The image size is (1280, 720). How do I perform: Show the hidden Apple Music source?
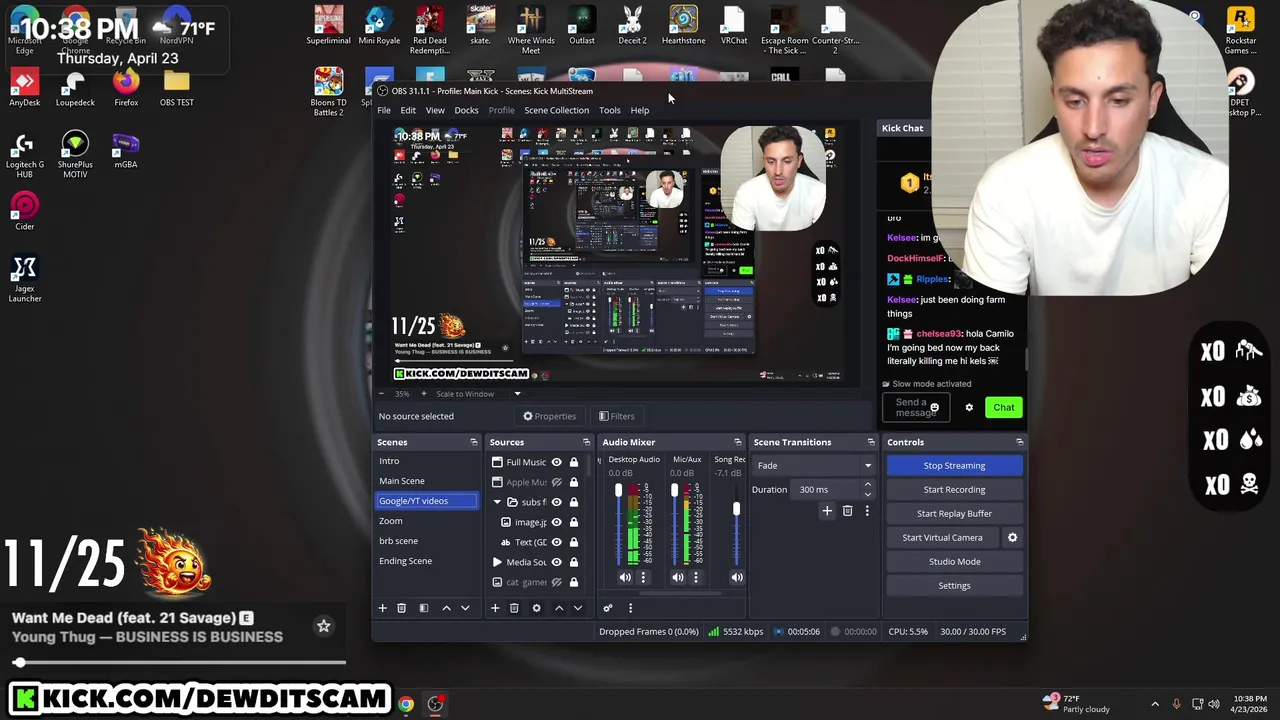557,482
